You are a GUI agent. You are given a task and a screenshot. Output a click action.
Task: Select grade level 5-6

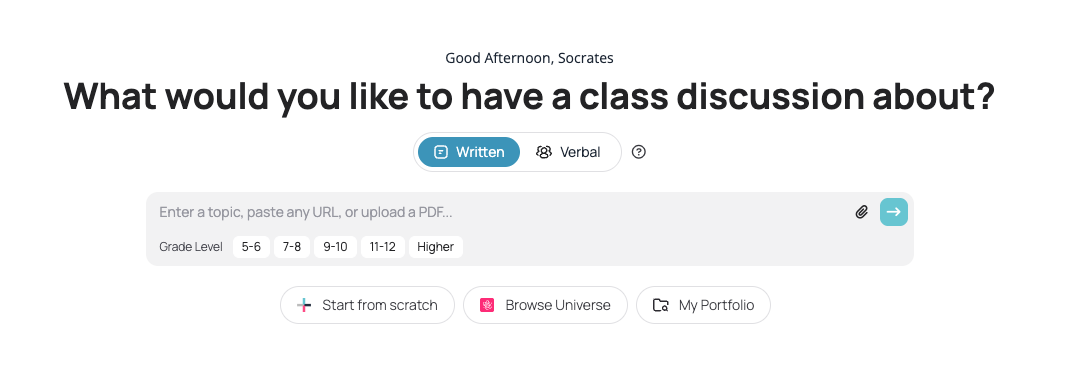[251, 247]
